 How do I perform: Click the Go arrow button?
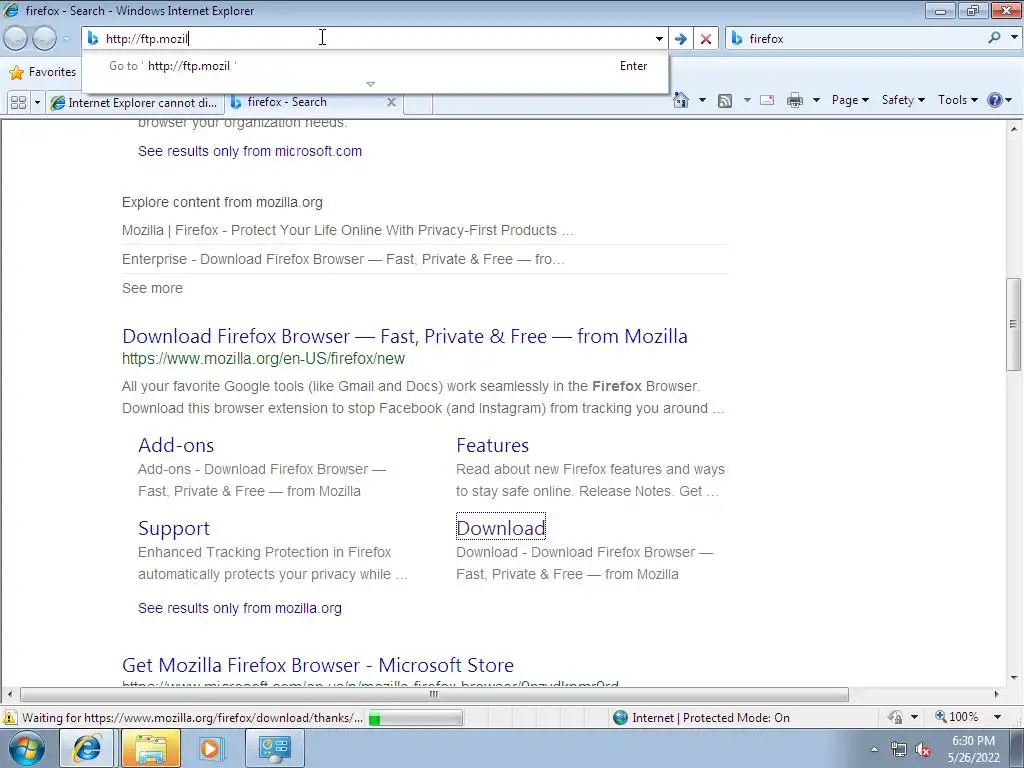click(x=680, y=39)
